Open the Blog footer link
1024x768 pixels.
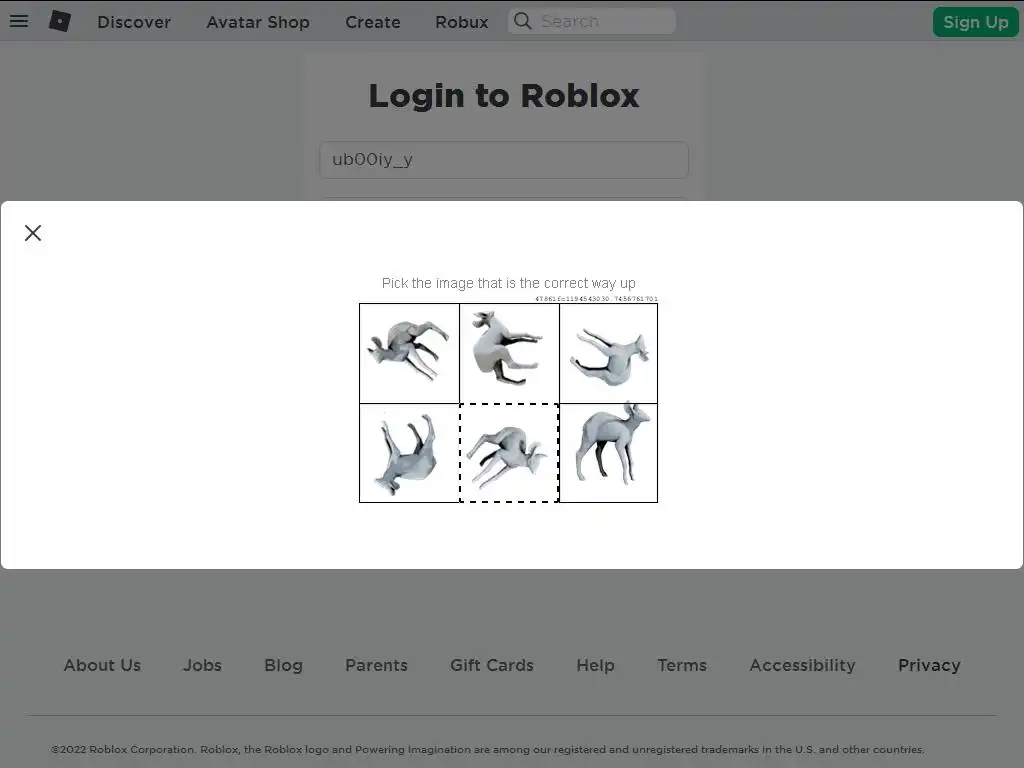click(x=283, y=665)
